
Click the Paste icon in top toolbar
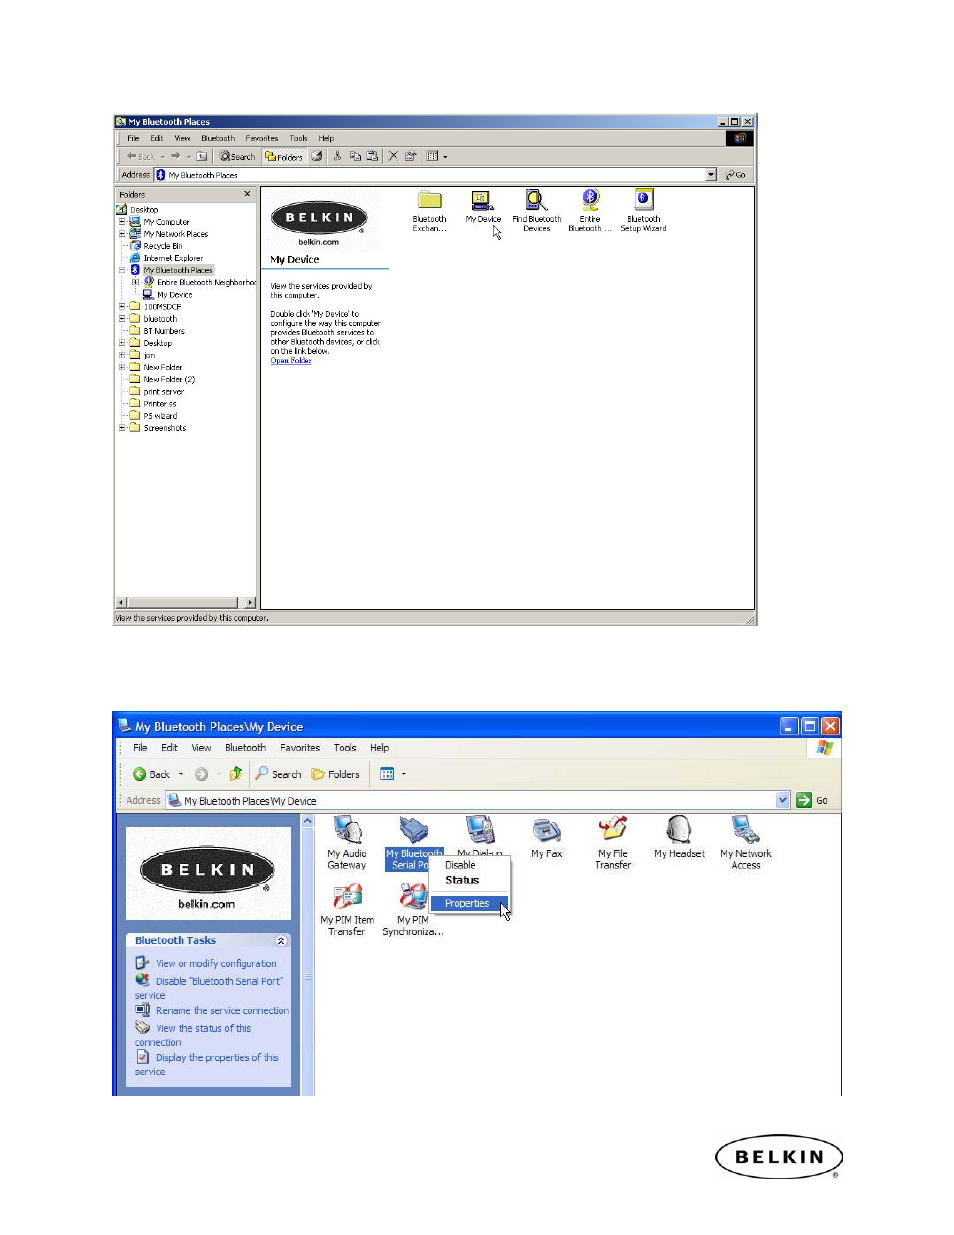pos(372,156)
